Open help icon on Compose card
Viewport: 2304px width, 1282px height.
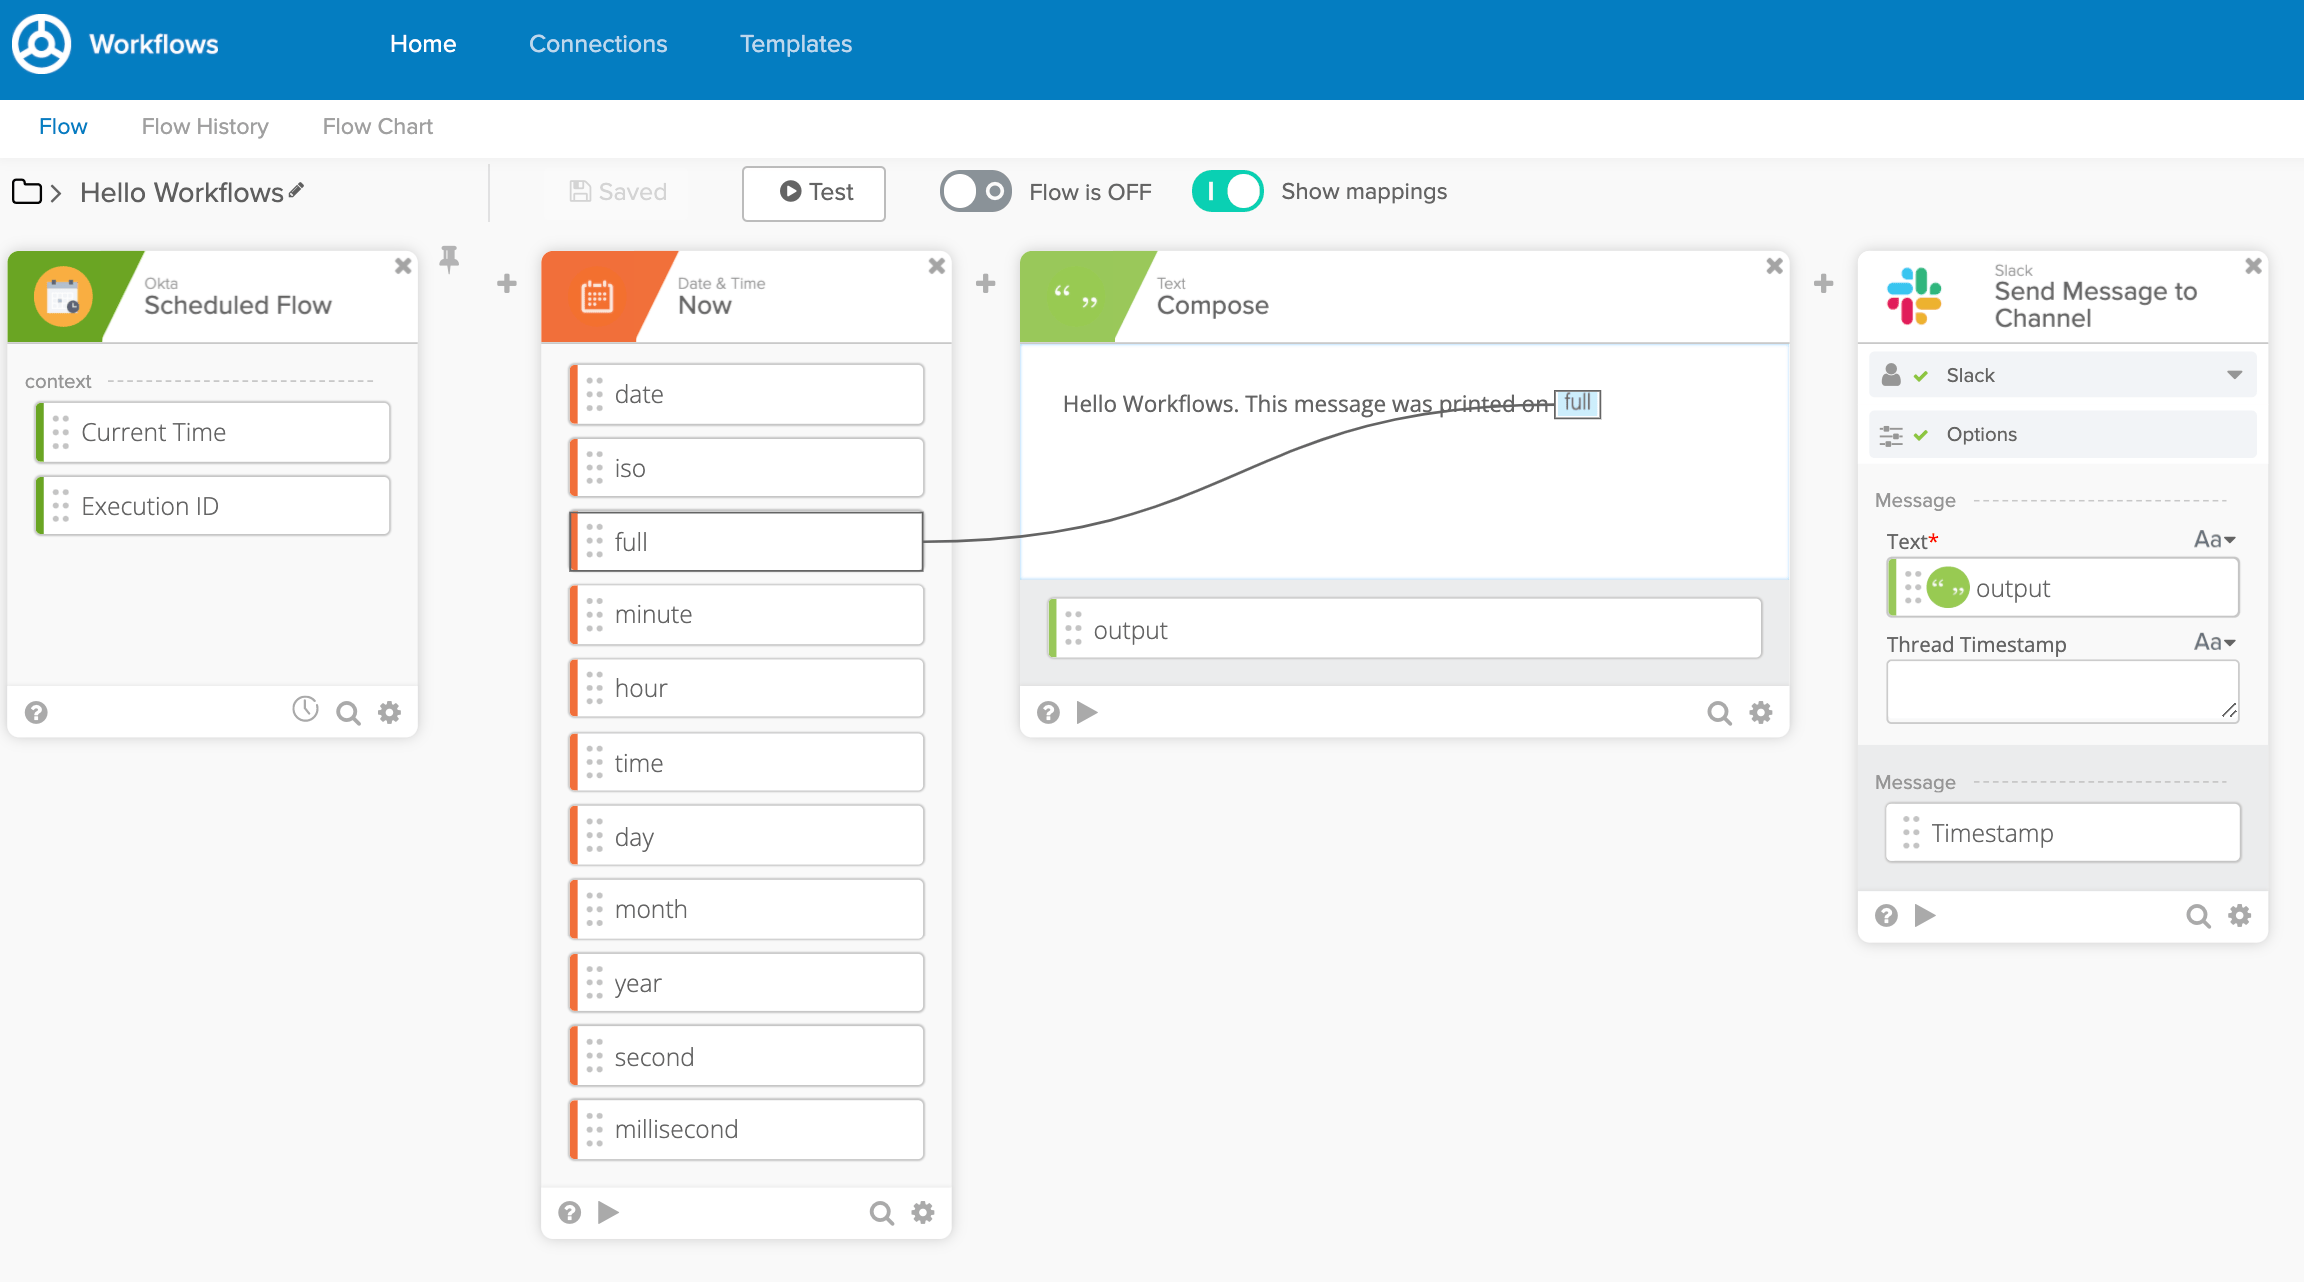[x=1048, y=712]
